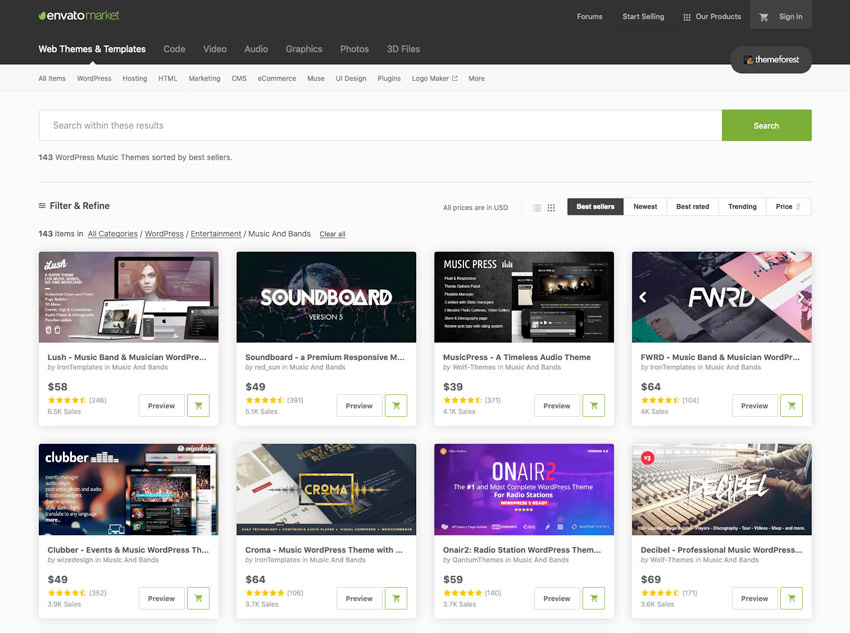
Task: Click the Filter & Refine icon
Action: point(42,206)
